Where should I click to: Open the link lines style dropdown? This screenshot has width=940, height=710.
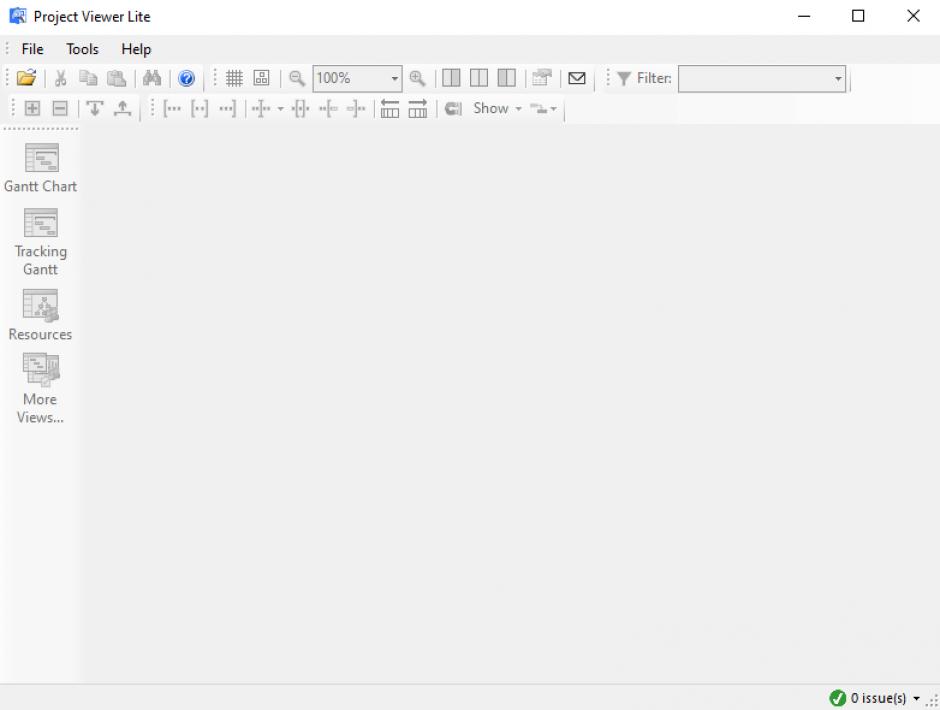(x=544, y=109)
